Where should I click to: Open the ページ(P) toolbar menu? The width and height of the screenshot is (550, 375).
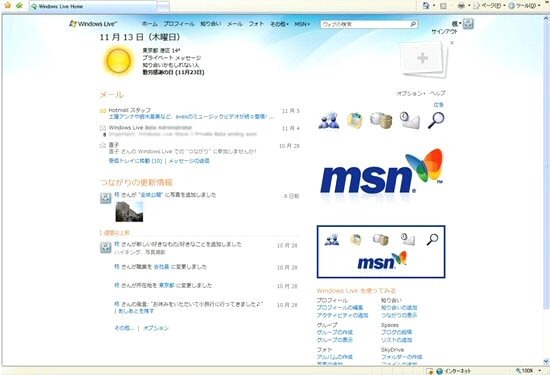[x=488, y=6]
